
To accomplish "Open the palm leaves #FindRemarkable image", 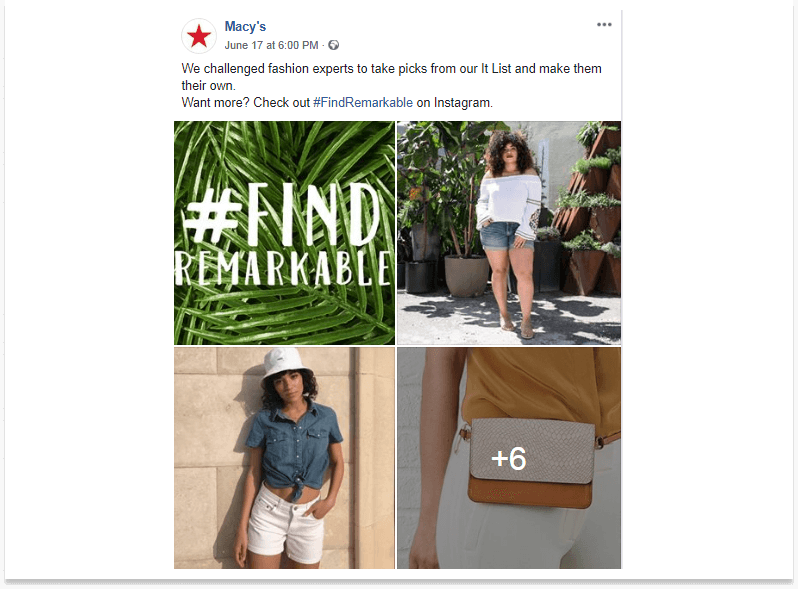I will pos(284,233).
